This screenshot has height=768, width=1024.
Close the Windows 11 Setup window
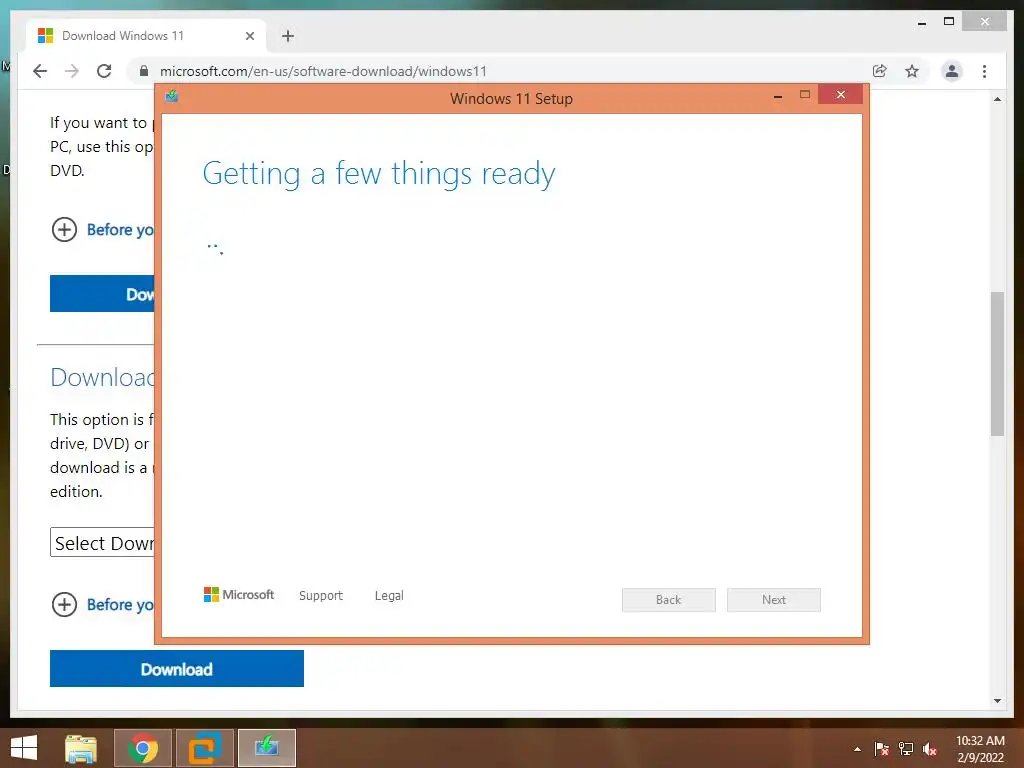click(840, 95)
